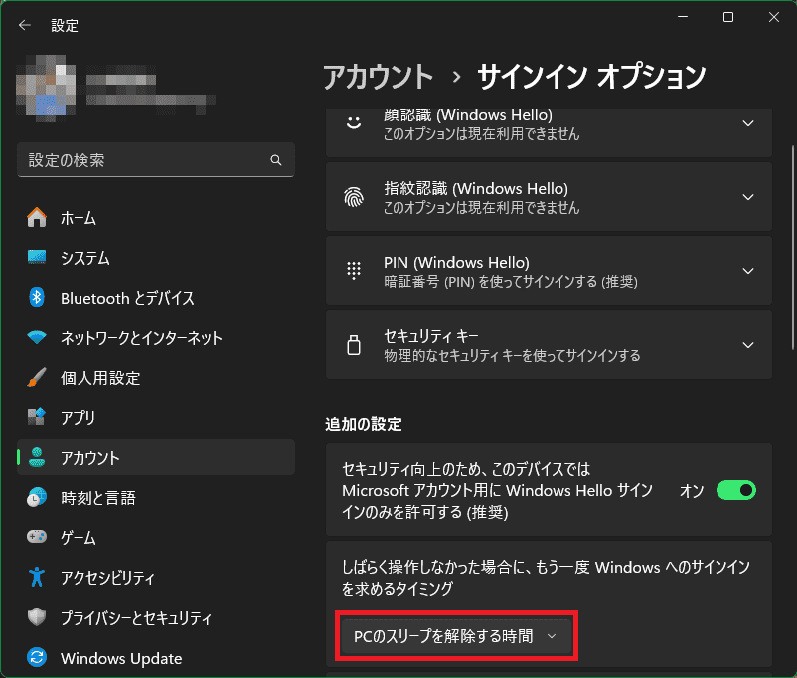Click the back arrow button
The width and height of the screenshot is (797, 678).
coord(25,25)
